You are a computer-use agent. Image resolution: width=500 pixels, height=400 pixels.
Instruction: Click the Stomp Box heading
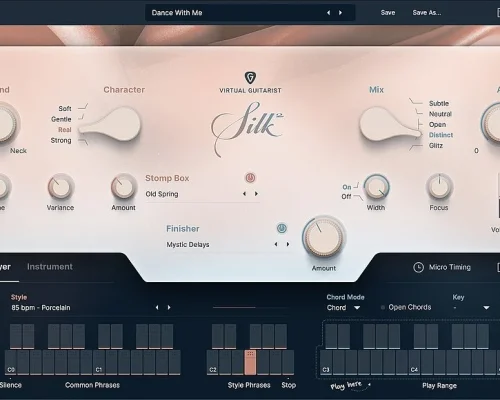(x=167, y=178)
